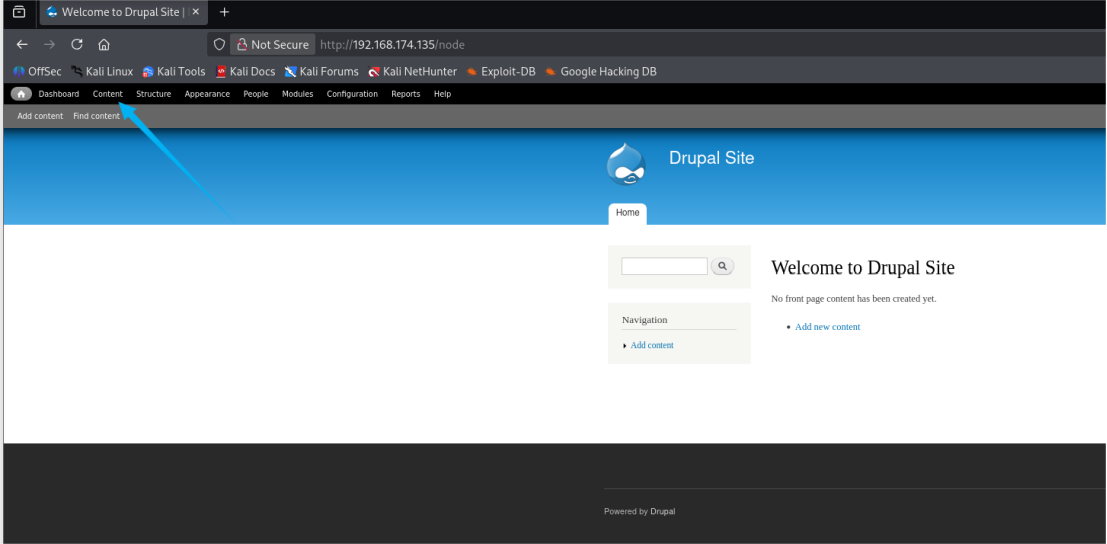
Task: Open the Configuration admin menu
Action: pyautogui.click(x=352, y=94)
